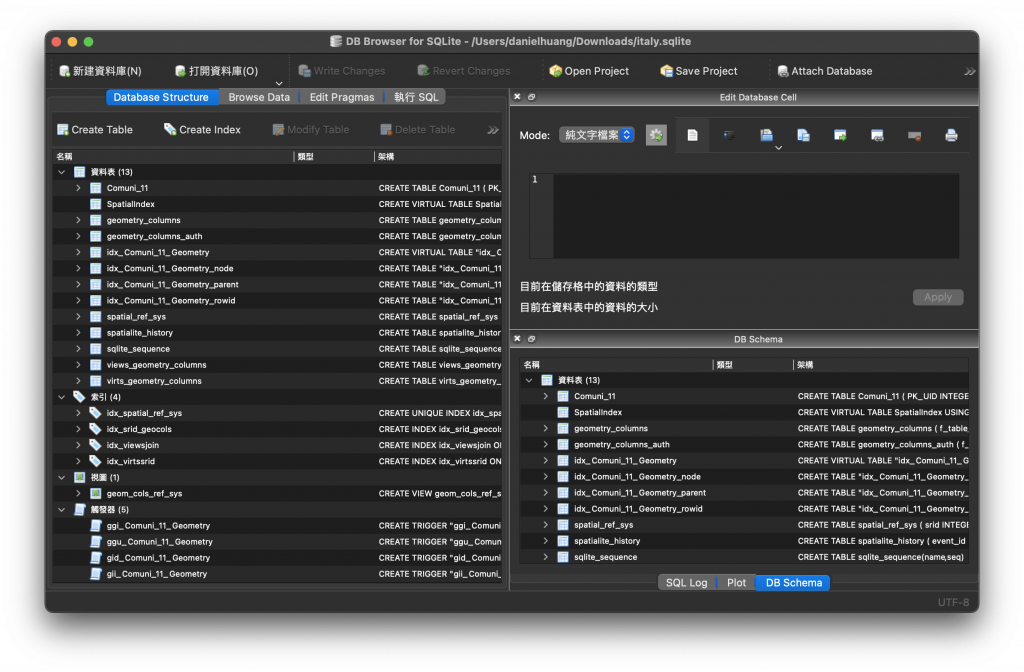The image size is (1024, 672).
Task: Expand Comuni_11 table in Database Structure
Action: (x=78, y=188)
